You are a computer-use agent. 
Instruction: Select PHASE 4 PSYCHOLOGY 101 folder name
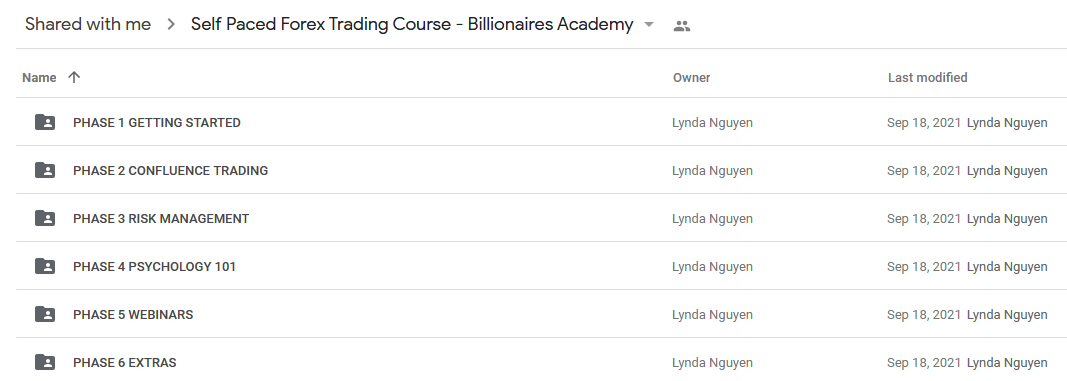pyautogui.click(x=154, y=267)
